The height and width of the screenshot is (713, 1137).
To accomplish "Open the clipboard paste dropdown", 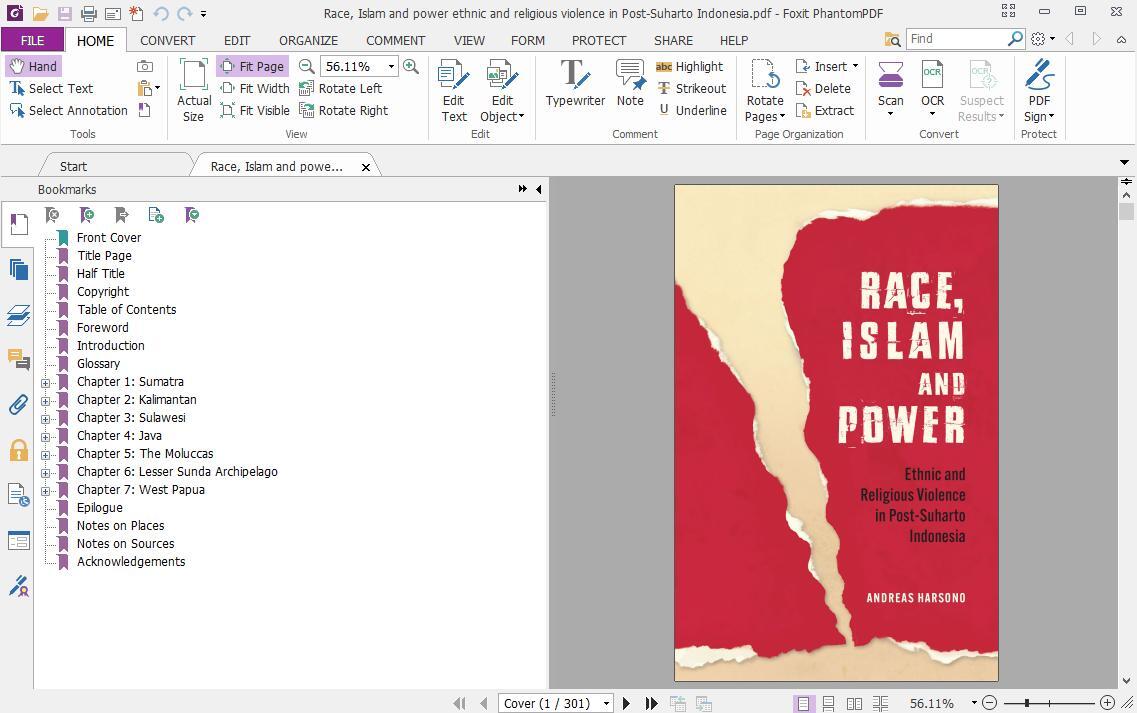I will [x=149, y=88].
